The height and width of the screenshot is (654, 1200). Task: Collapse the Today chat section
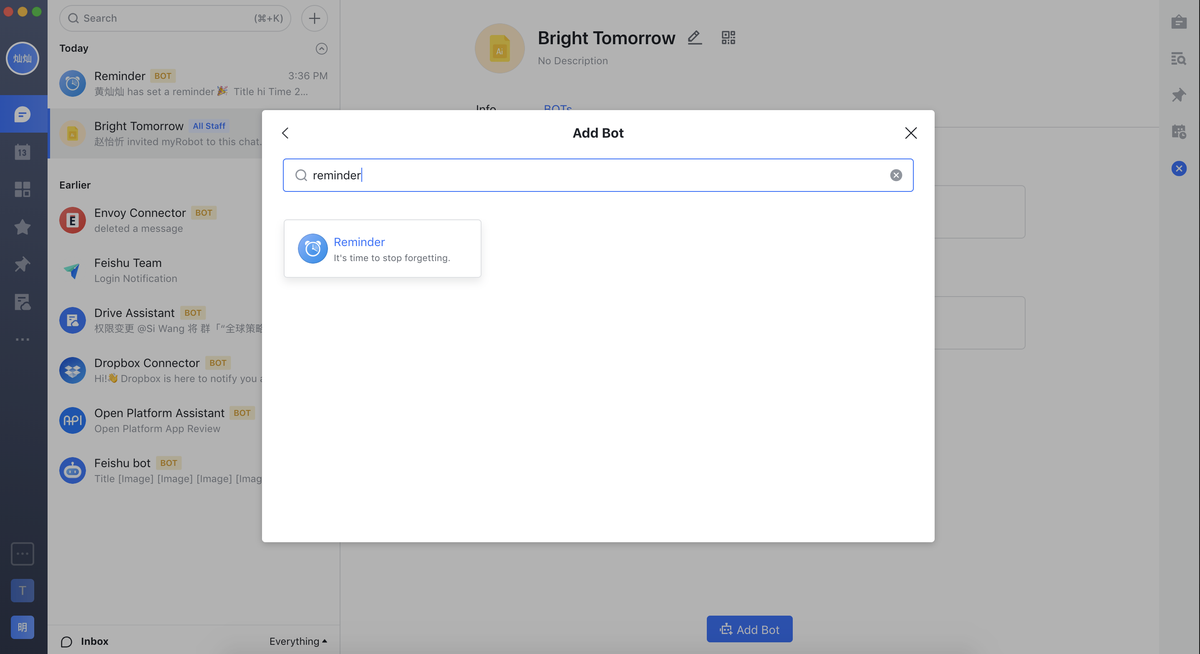pyautogui.click(x=321, y=48)
